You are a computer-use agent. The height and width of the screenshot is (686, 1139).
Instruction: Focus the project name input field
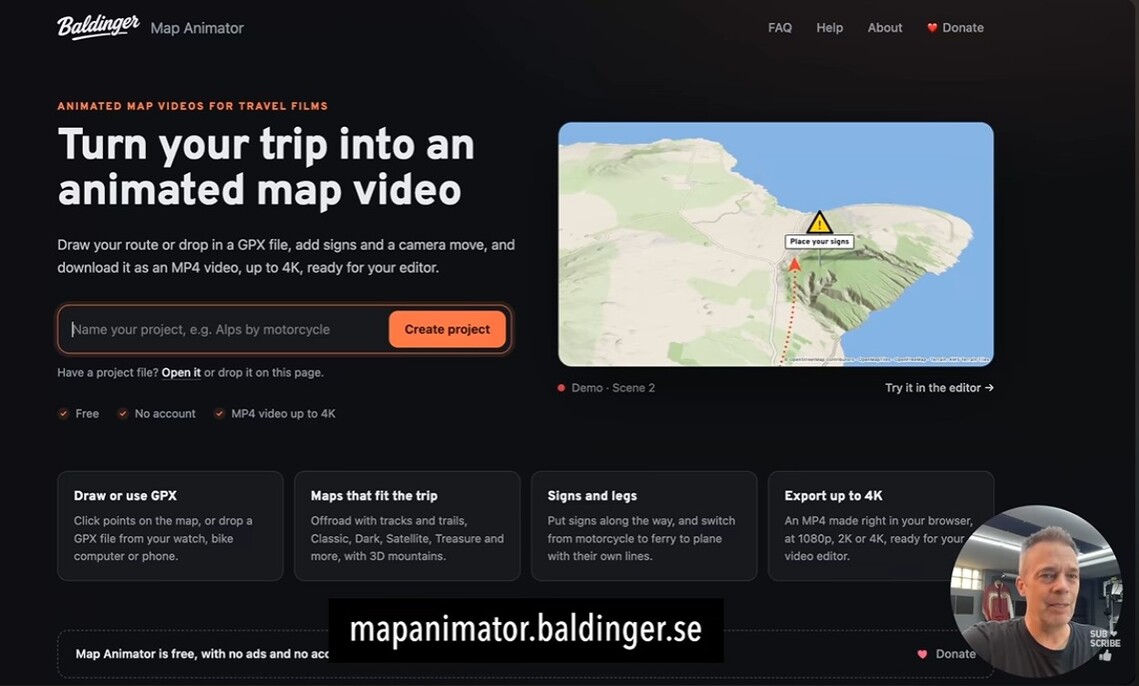225,329
